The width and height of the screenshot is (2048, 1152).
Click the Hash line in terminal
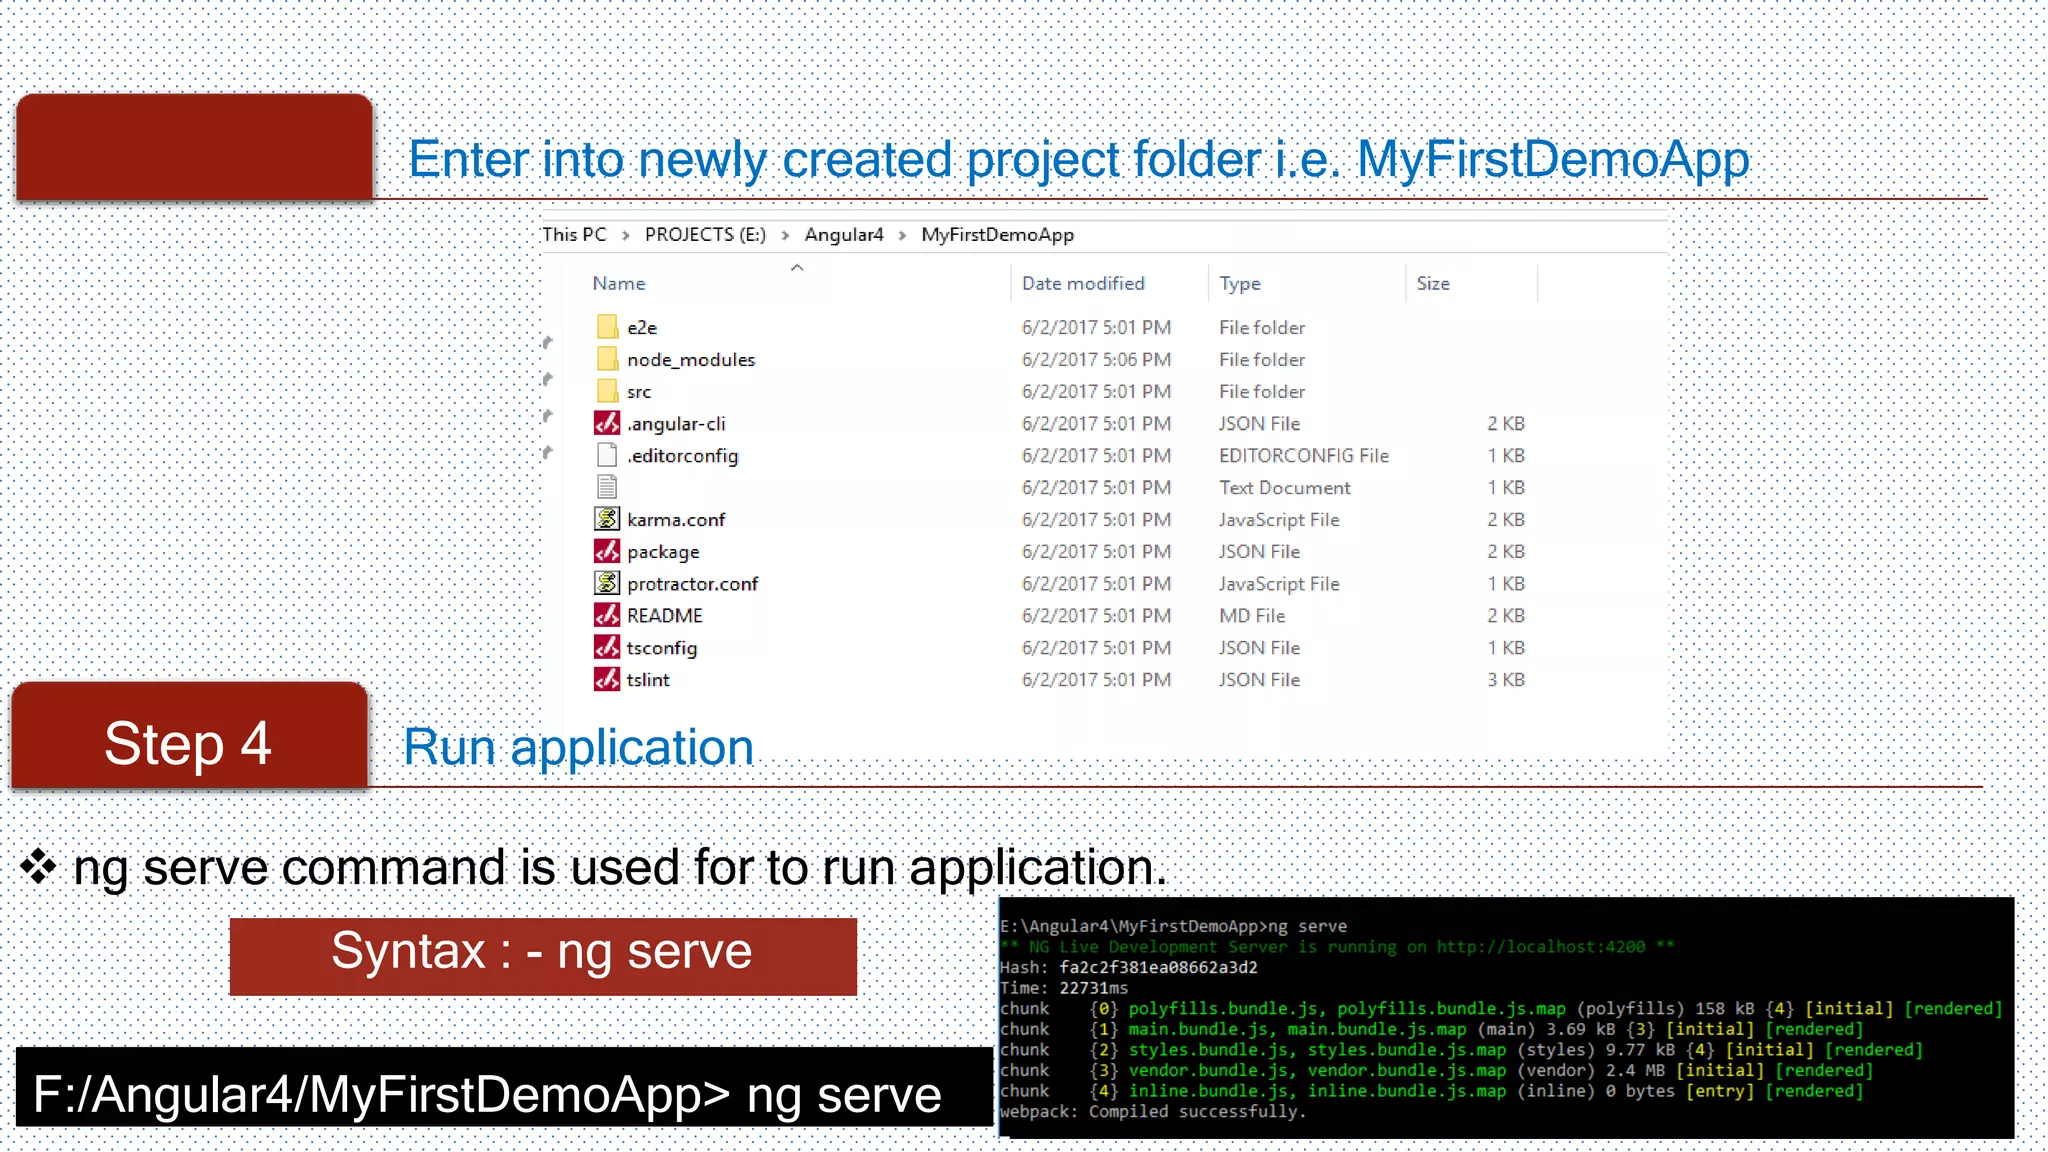[x=1129, y=967]
